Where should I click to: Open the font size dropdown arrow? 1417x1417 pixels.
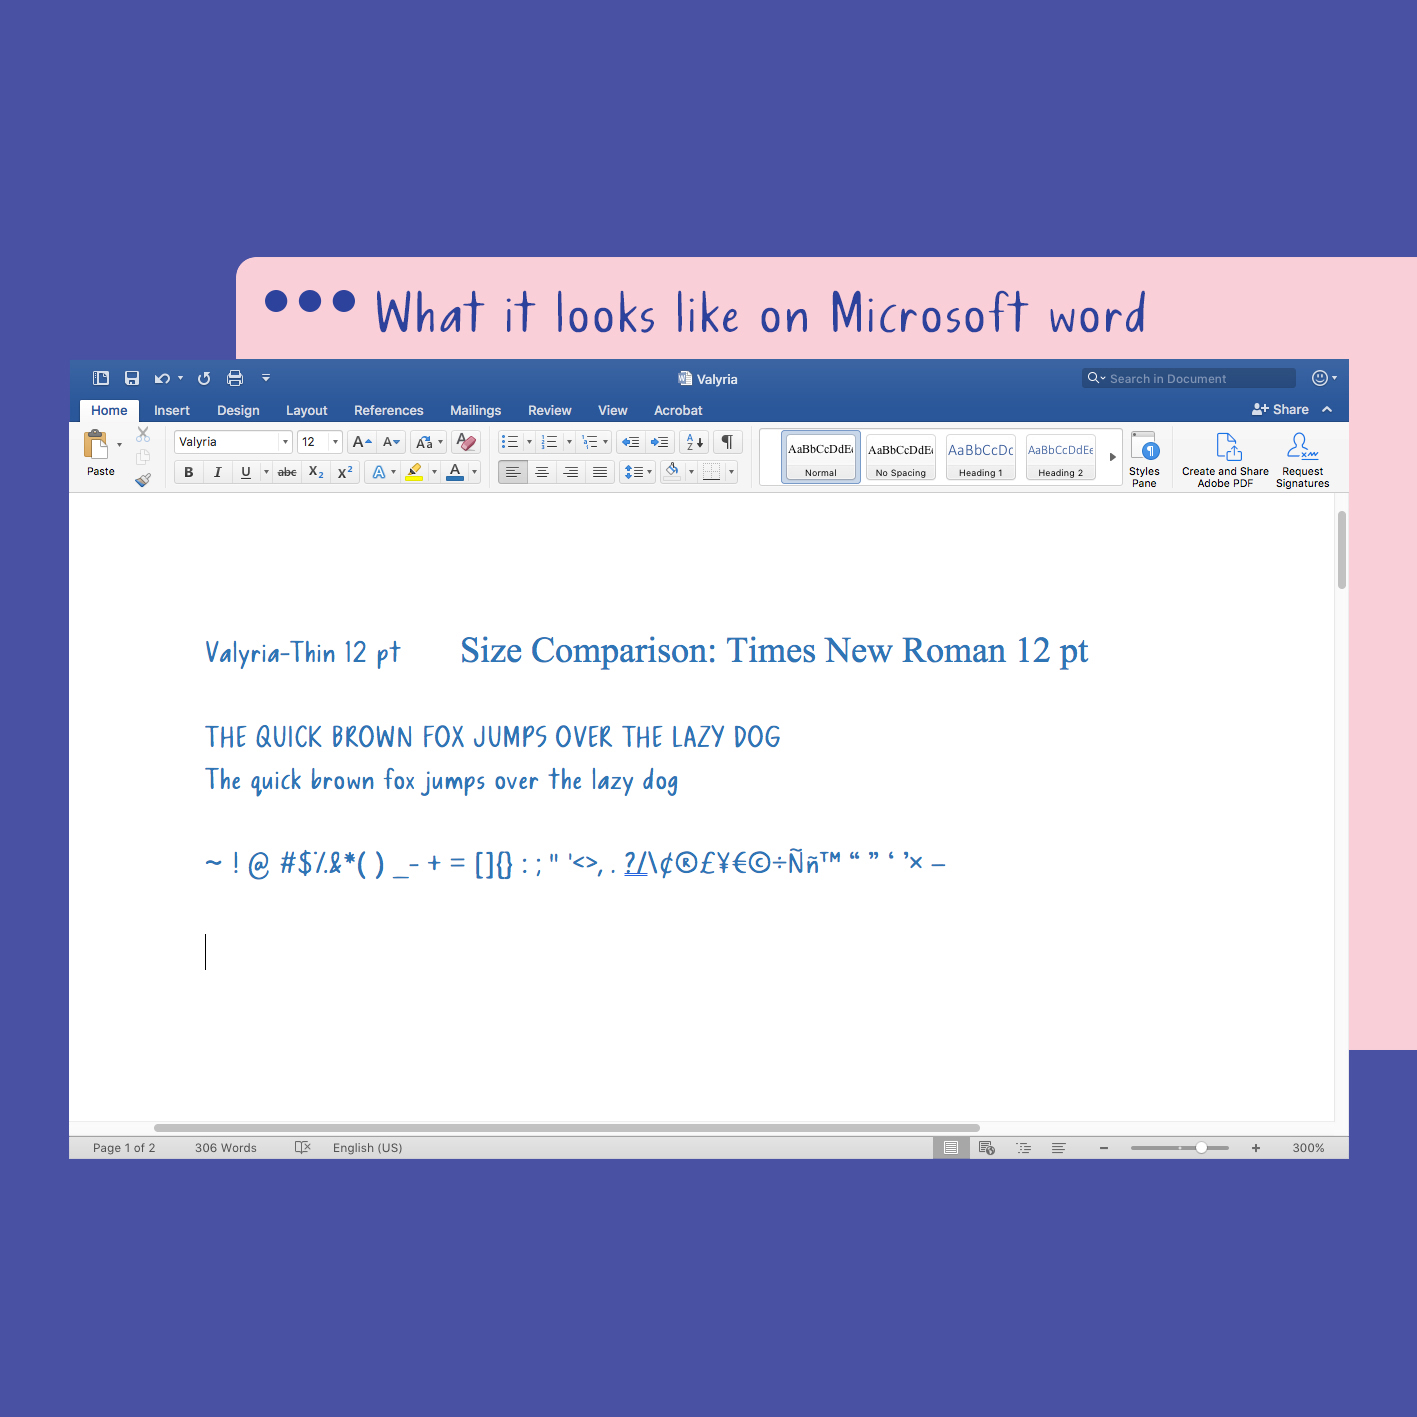click(x=335, y=442)
